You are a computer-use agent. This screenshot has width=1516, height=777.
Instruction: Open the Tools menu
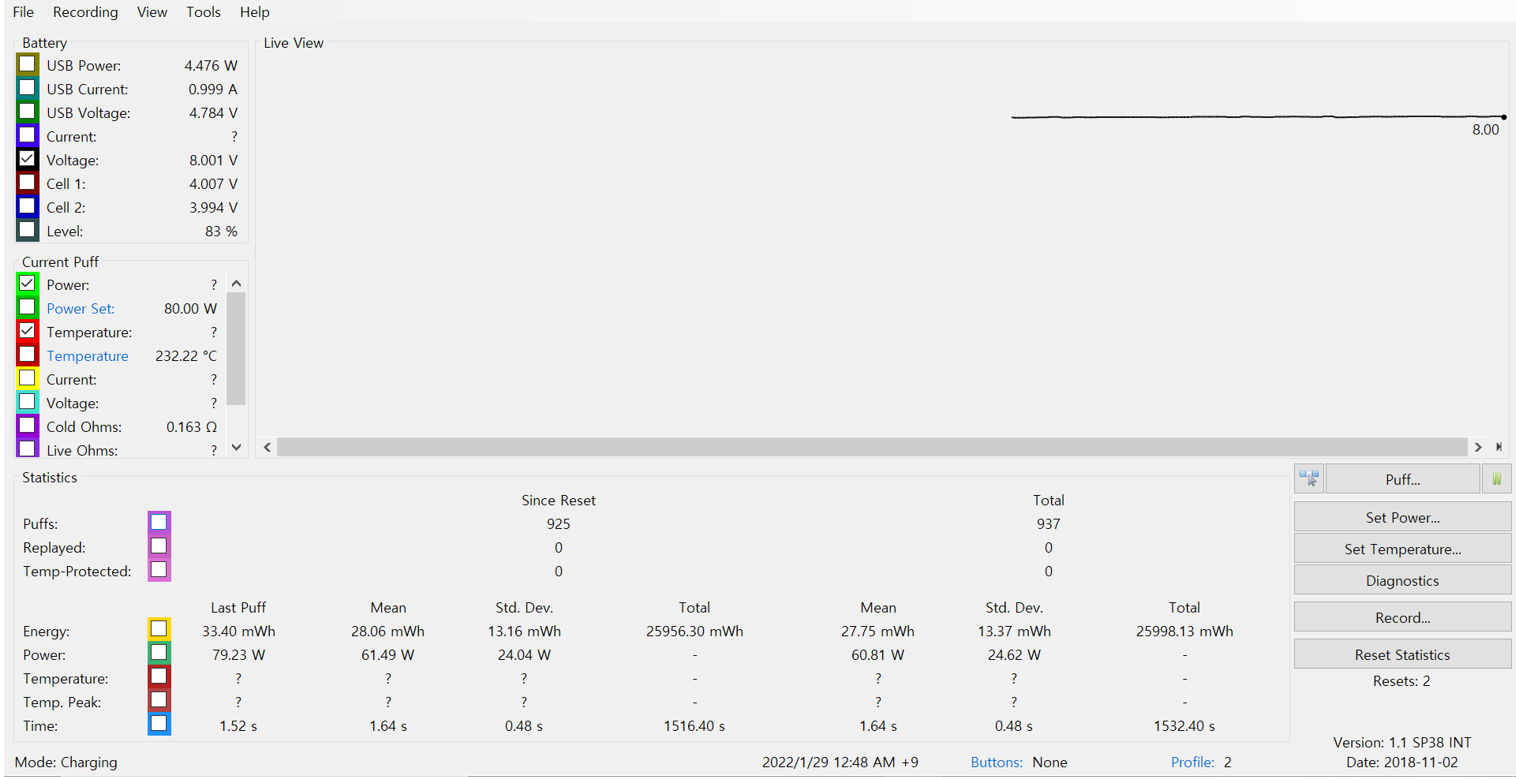tap(203, 12)
